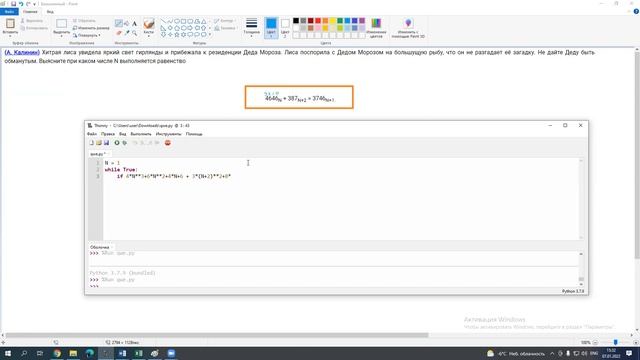
Task: Open the shape Fill dropdown
Action: click(x=225, y=28)
